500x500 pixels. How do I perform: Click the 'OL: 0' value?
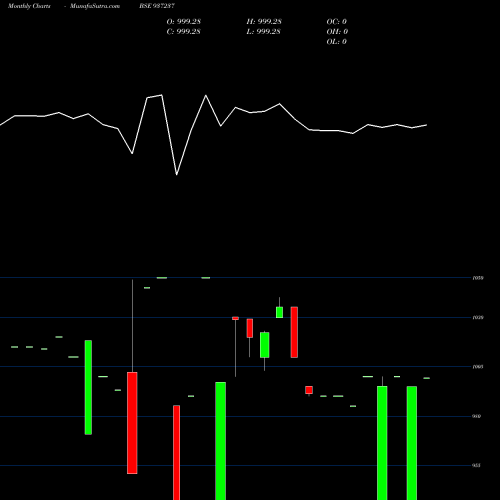(x=337, y=42)
